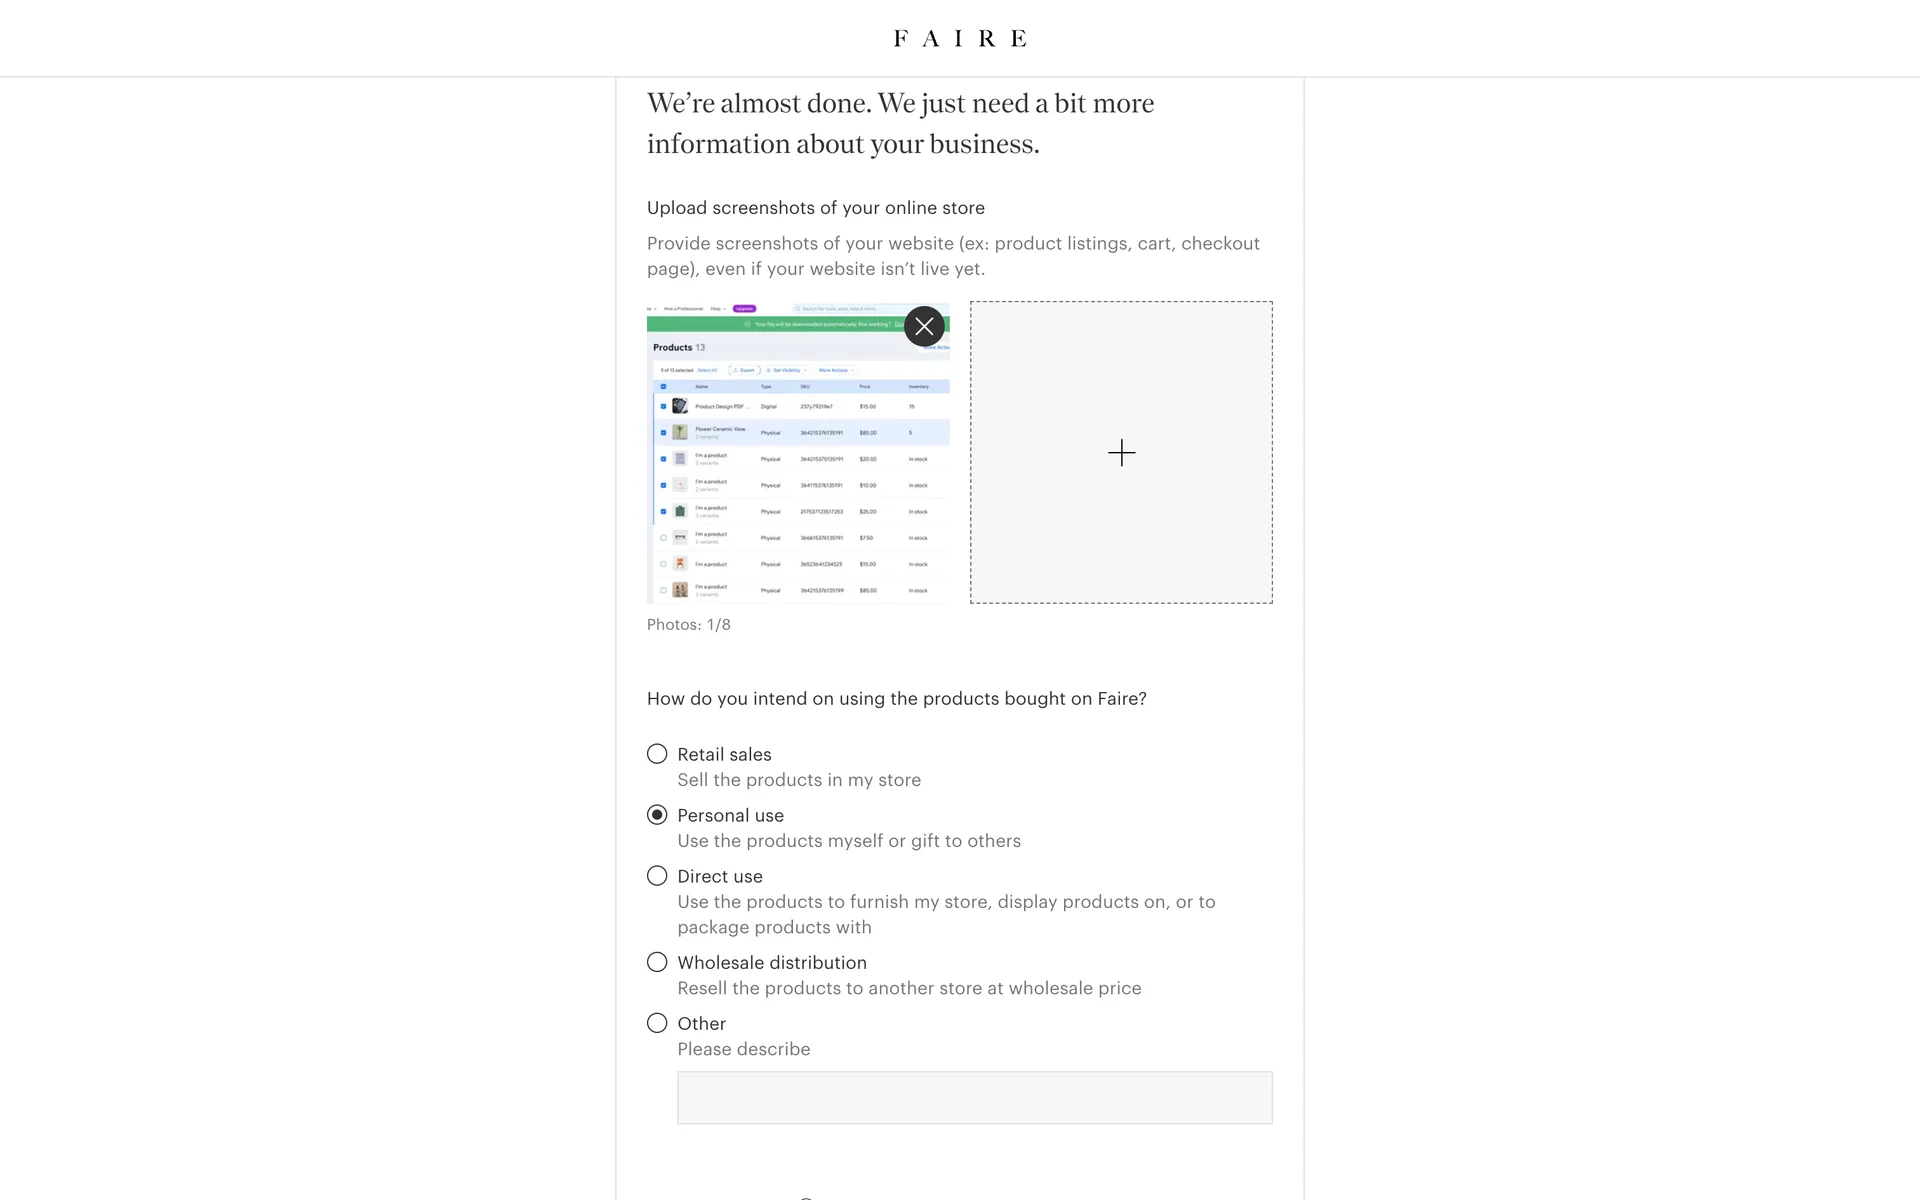Click the 'Personal use' label text
Viewport: 1920px width, 1200px height.
730,816
